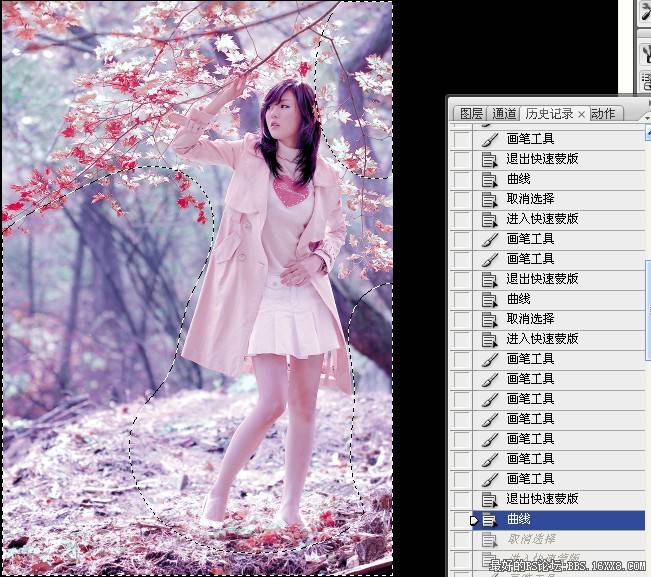Viewport: 651px width, 577px height.
Task: Set history brush source box for first 进入快速蒙版
Action: (461, 219)
